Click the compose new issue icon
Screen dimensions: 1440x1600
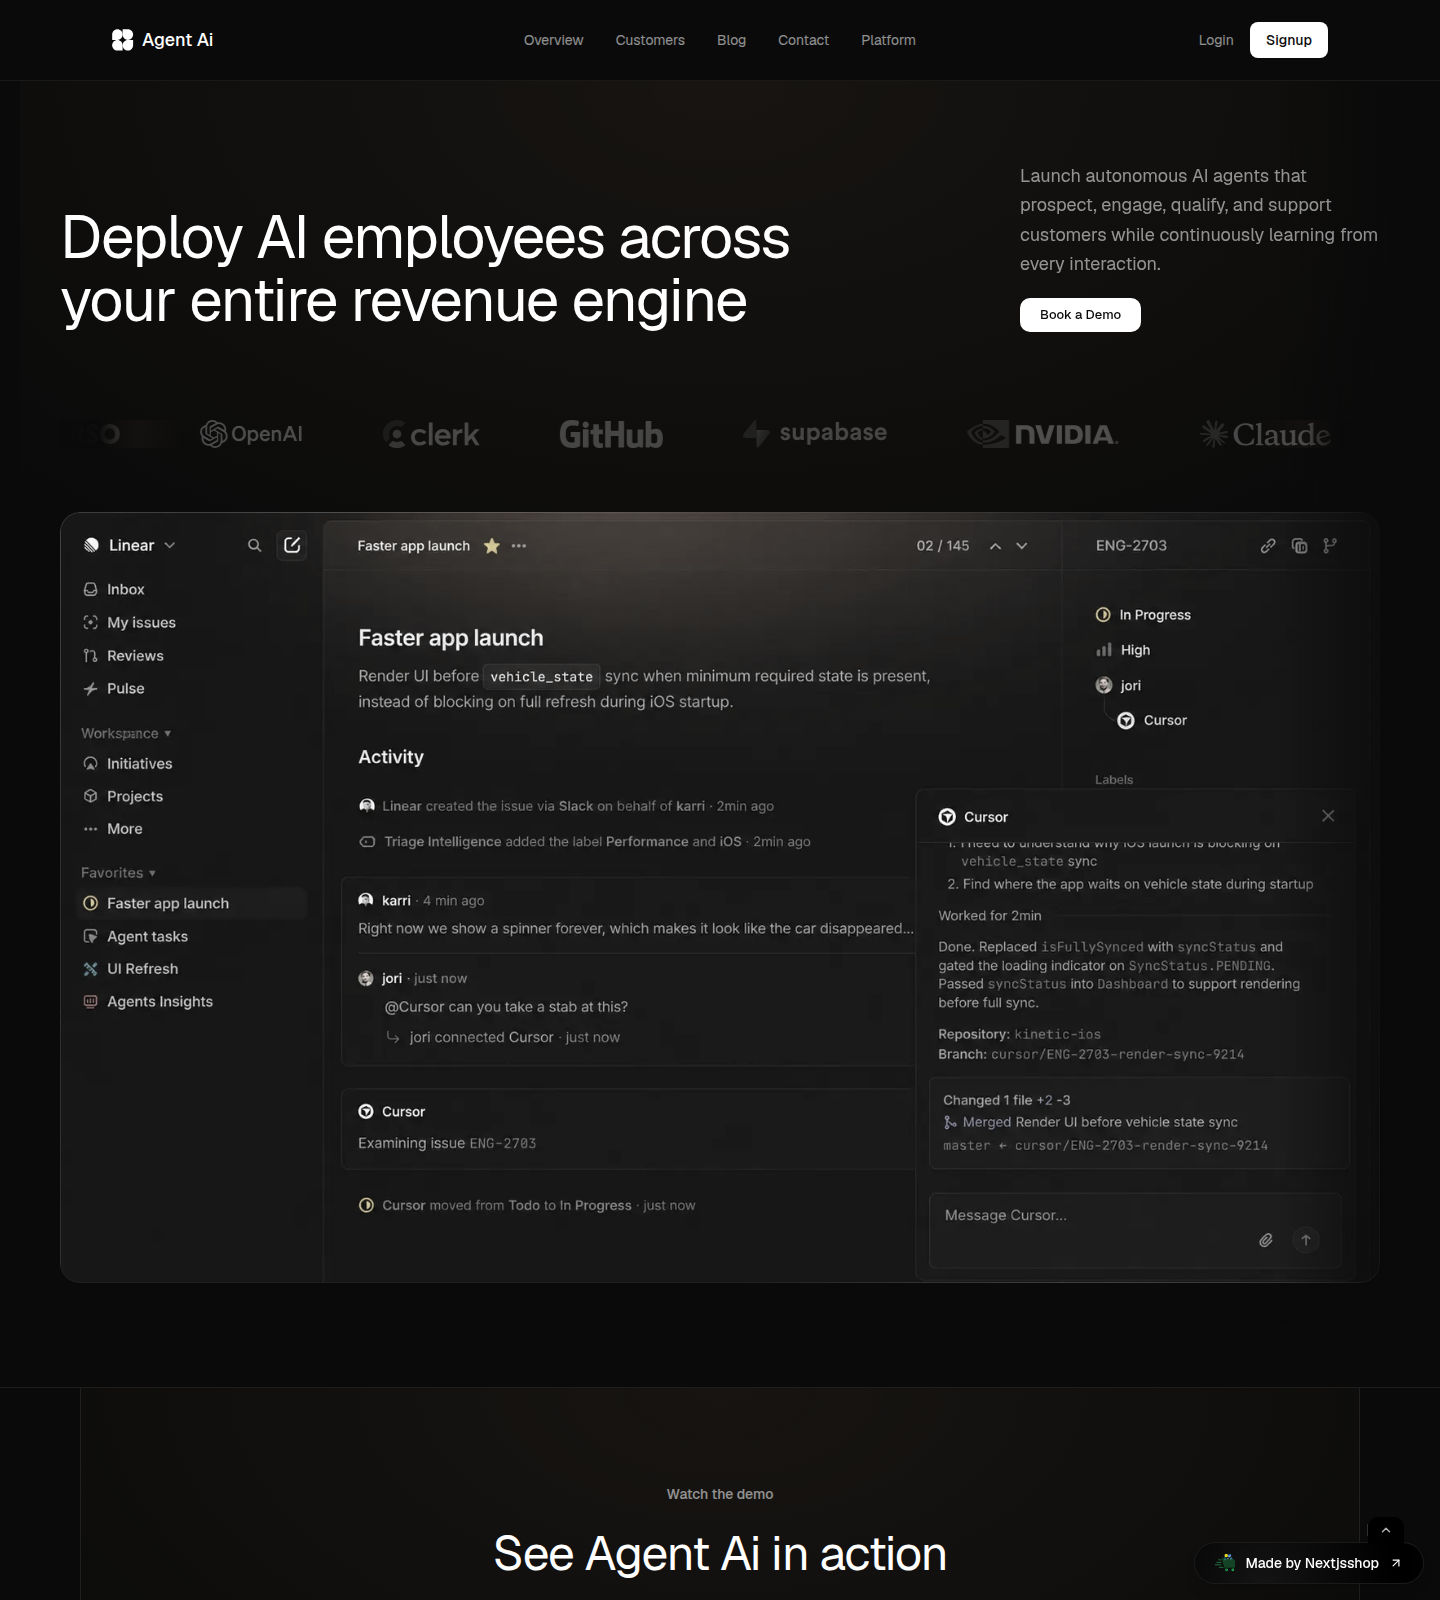(292, 545)
